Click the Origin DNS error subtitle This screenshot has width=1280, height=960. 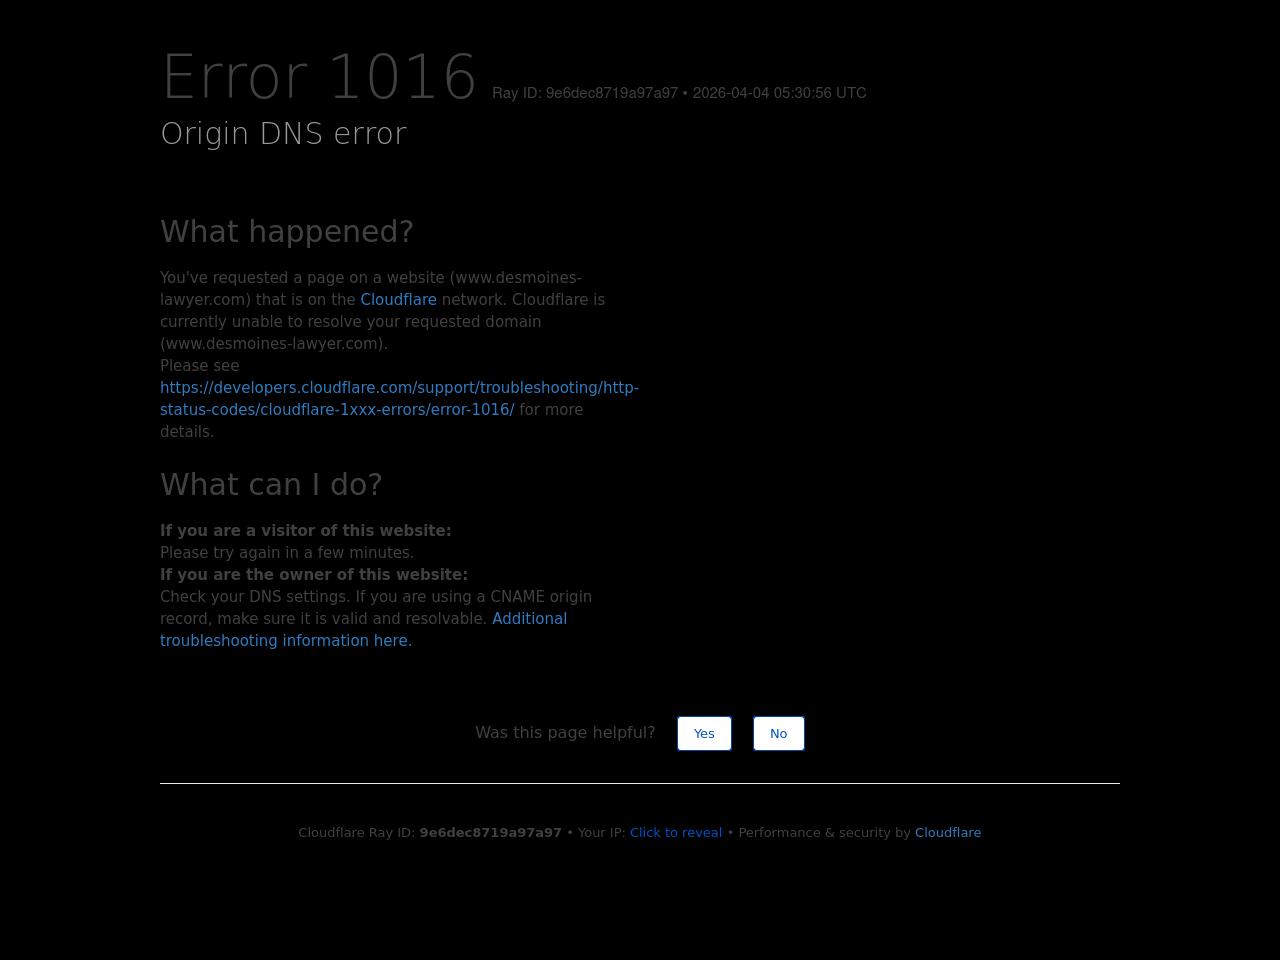(283, 134)
